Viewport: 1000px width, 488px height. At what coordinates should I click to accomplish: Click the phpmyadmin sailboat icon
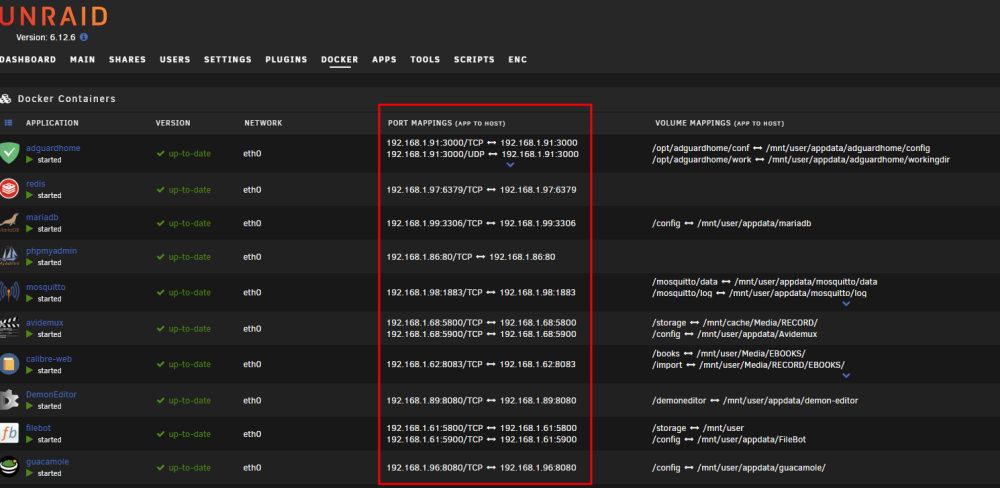click(x=8, y=256)
